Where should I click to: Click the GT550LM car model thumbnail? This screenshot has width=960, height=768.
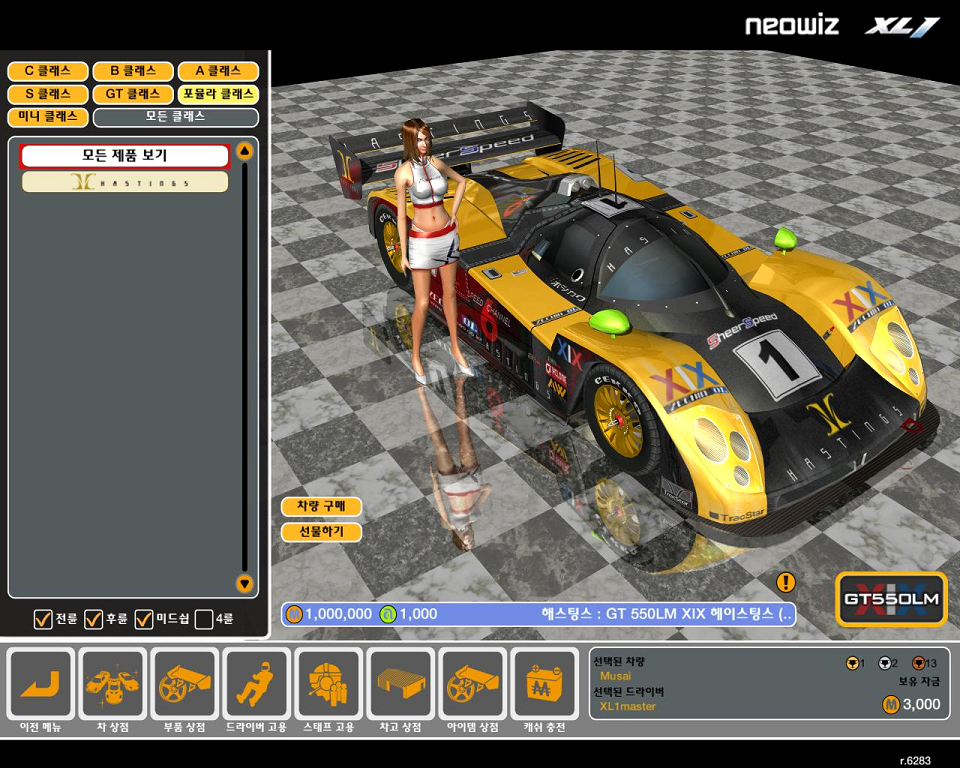tap(891, 599)
